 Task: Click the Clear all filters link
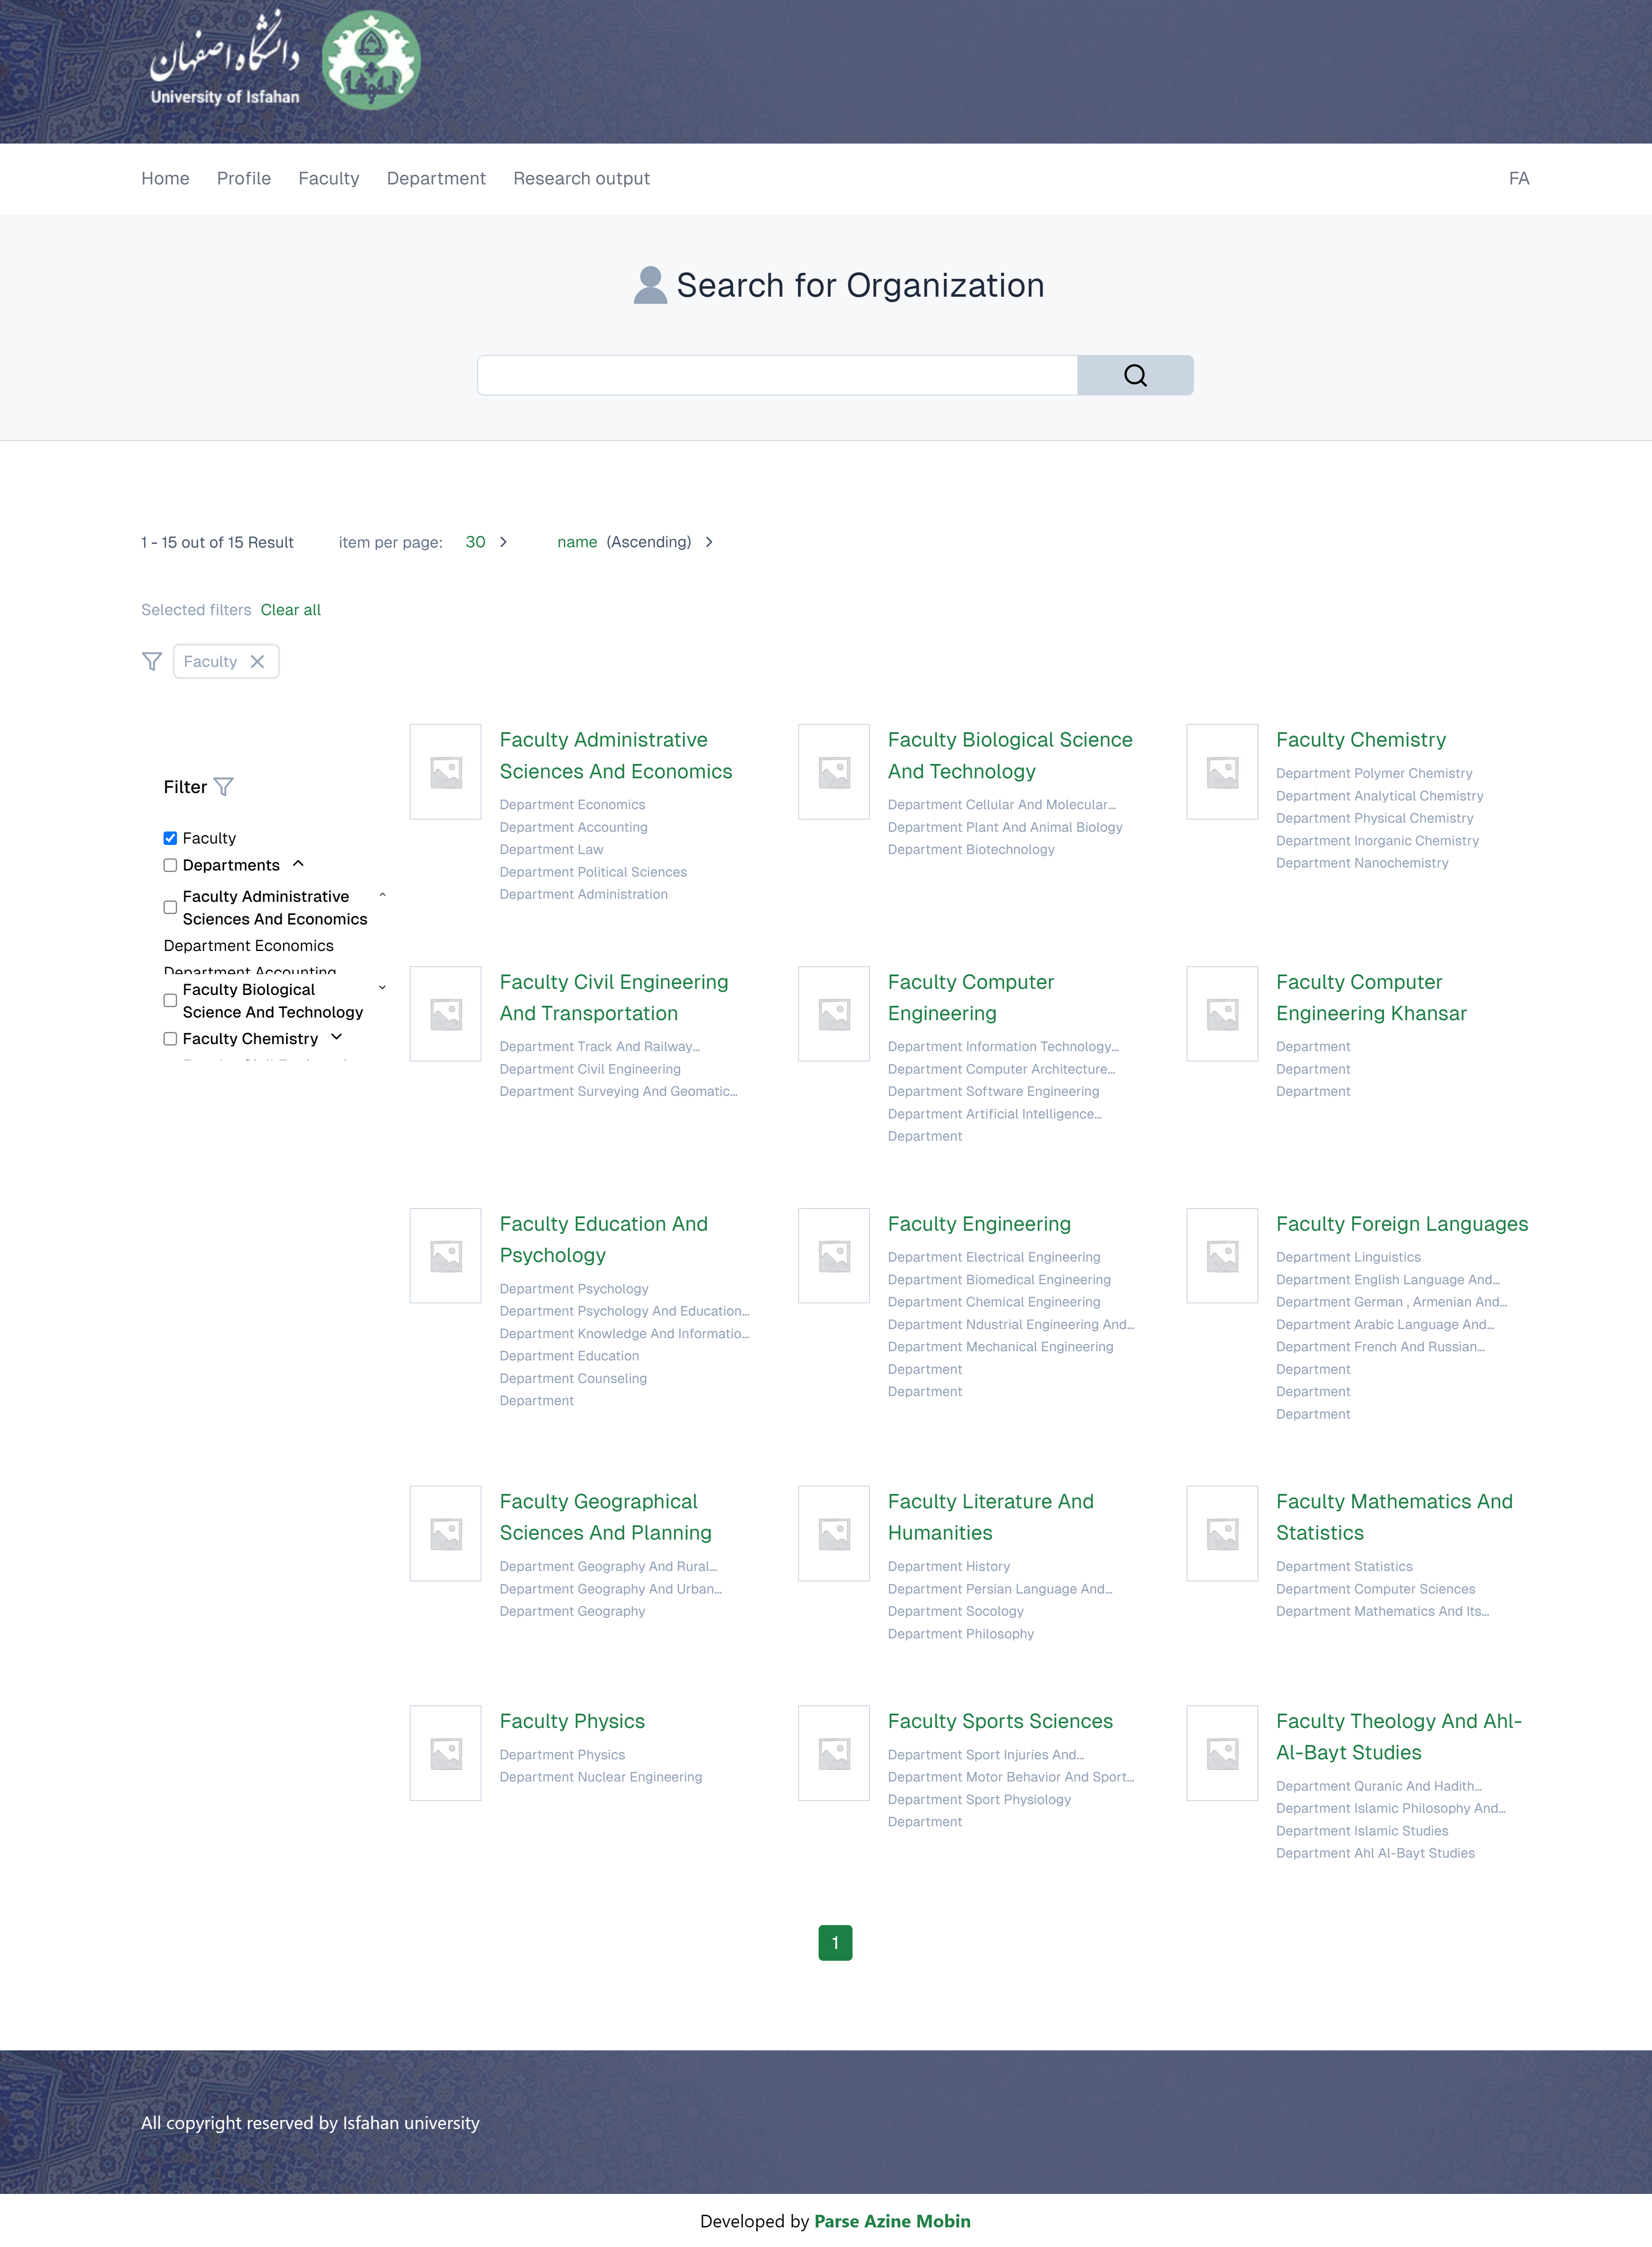pos(291,610)
